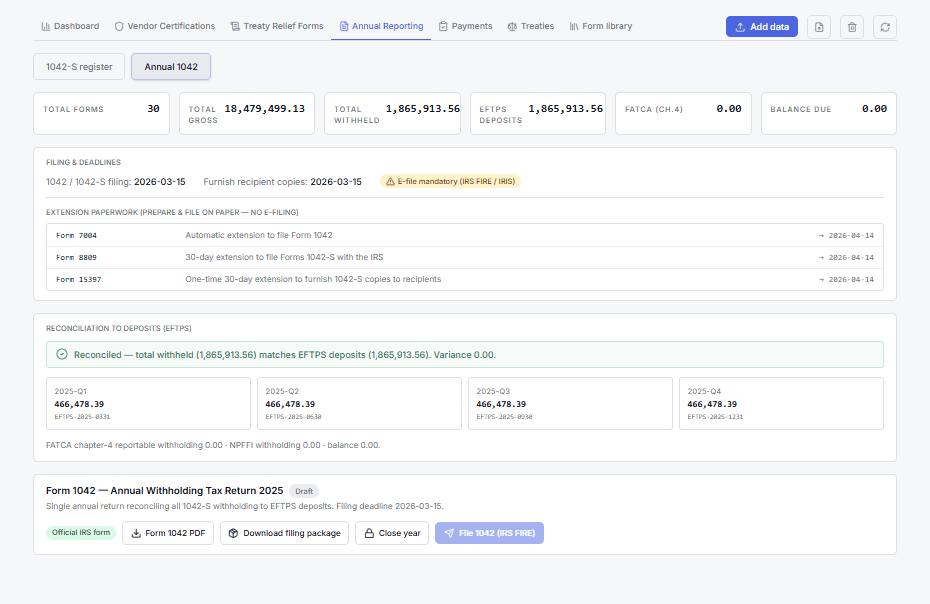
Task: Open the Treaties tab
Action: pyautogui.click(x=530, y=26)
